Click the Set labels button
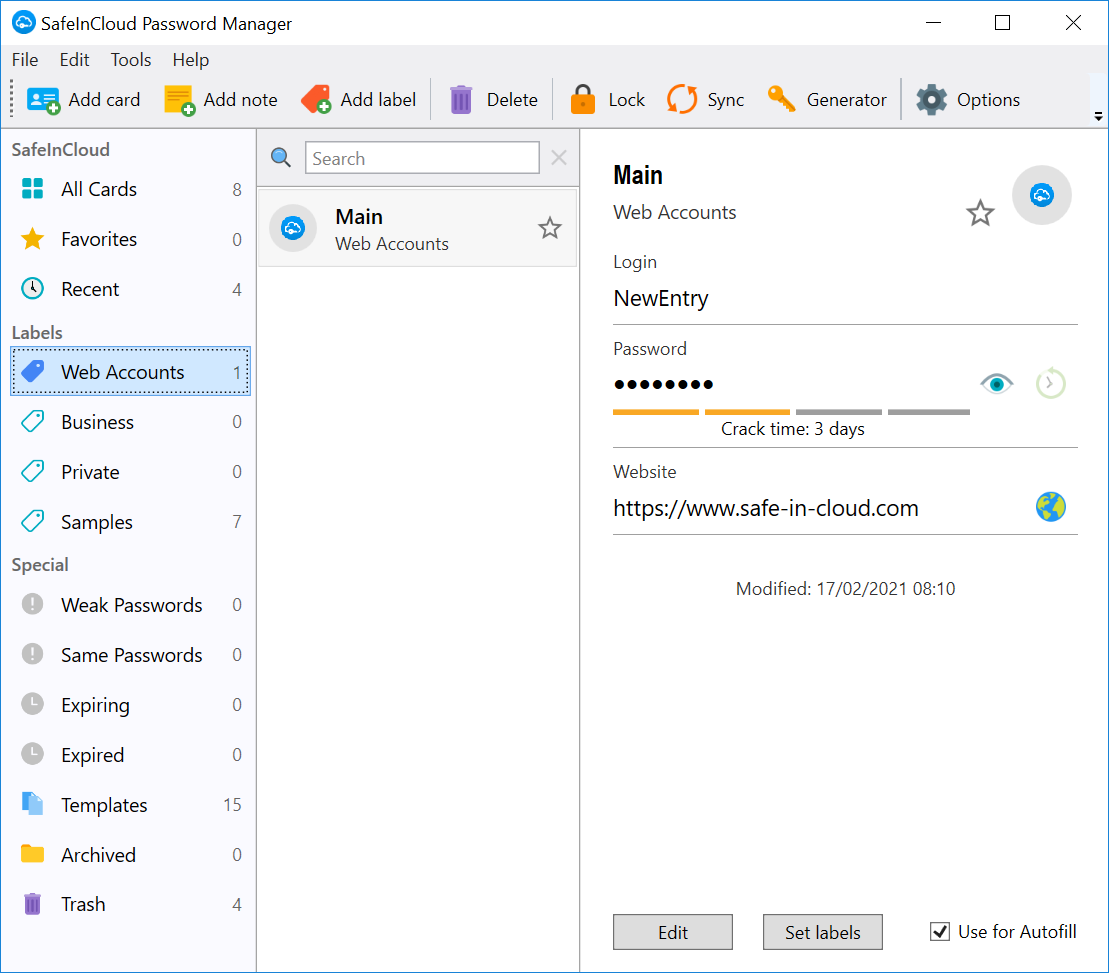The height and width of the screenshot is (973, 1109). click(823, 932)
